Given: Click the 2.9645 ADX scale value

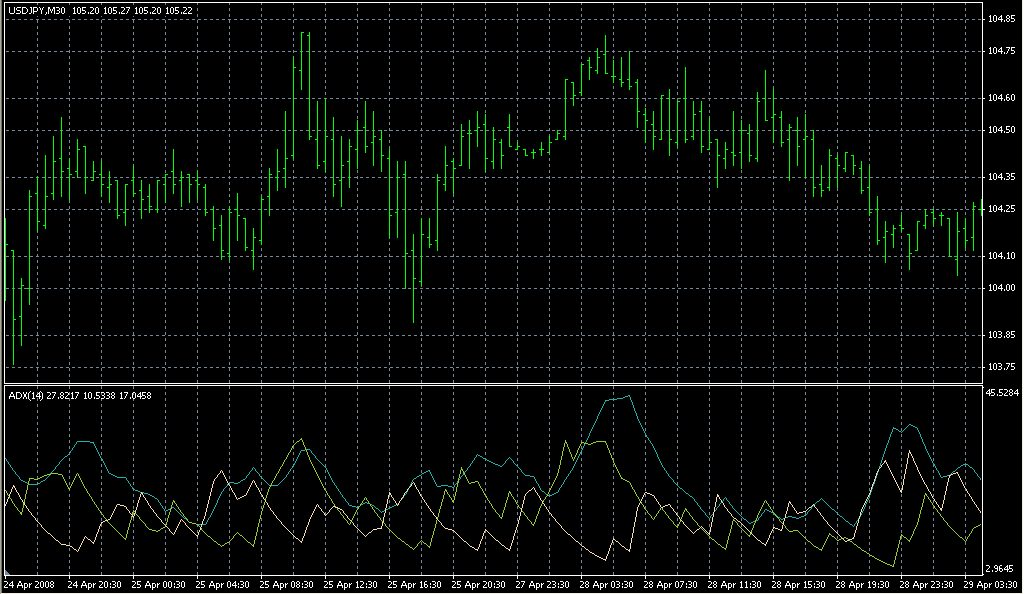Looking at the screenshot, I should click(x=1001, y=567).
